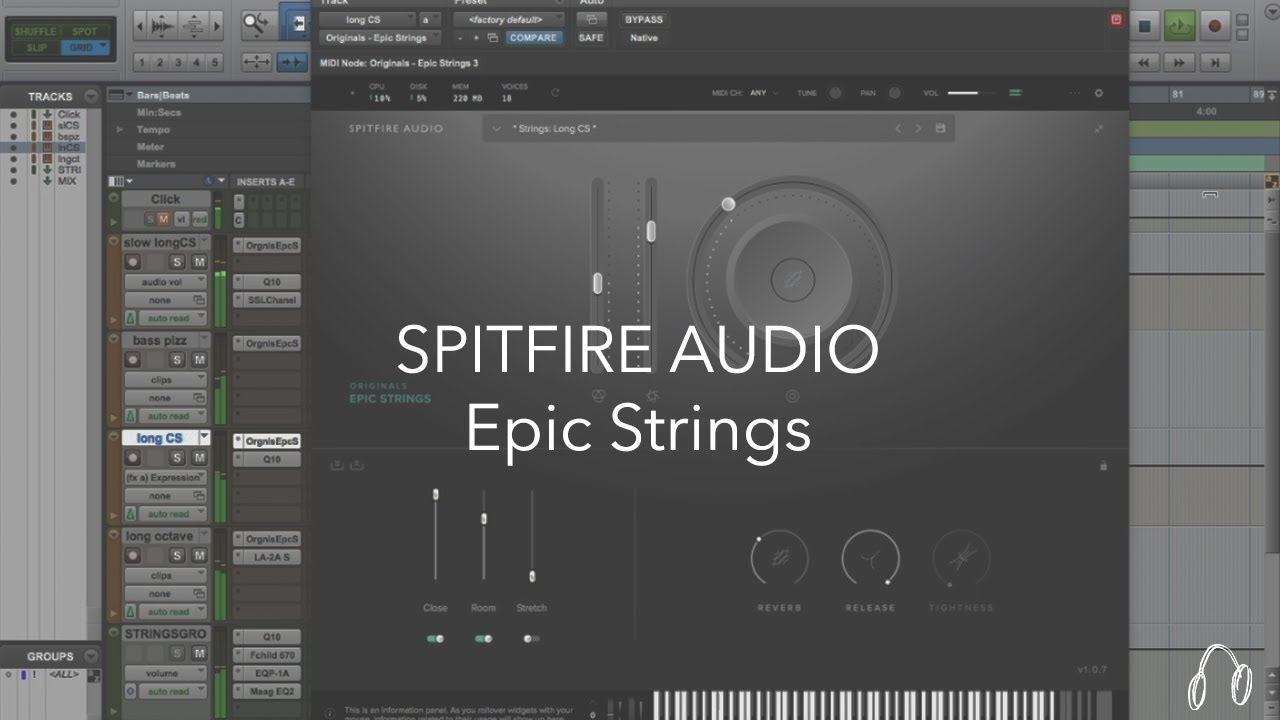Open the audio vol view selector
The width and height of the screenshot is (1280, 720).
pos(166,282)
